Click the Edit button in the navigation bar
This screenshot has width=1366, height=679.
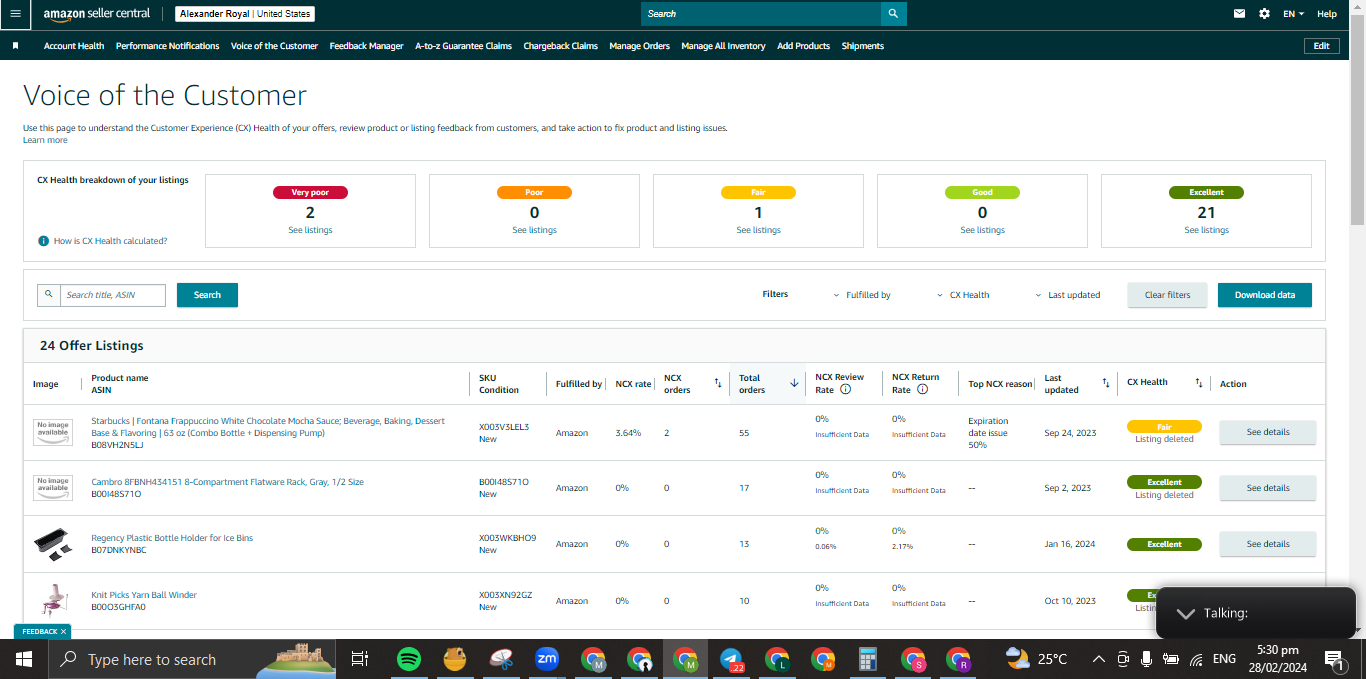(1321, 46)
